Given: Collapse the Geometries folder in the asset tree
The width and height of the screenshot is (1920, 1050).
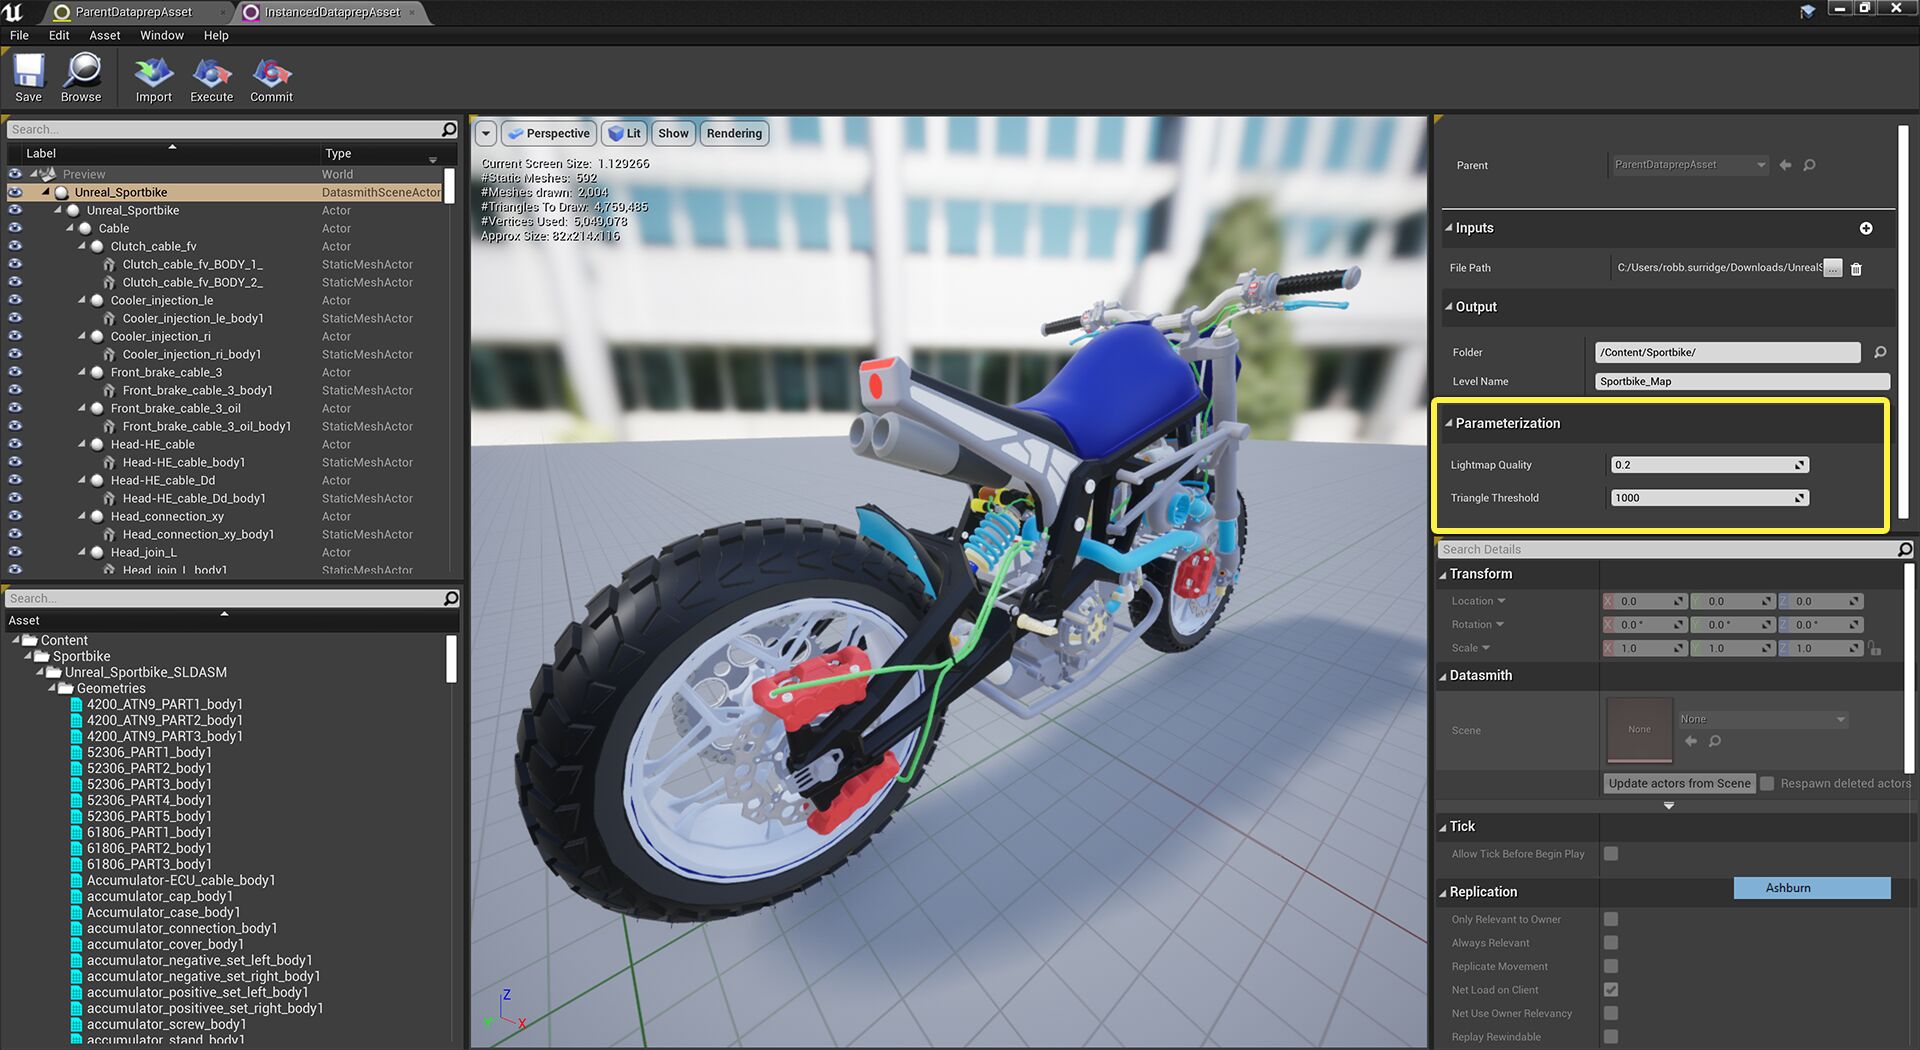Looking at the screenshot, I should 53,688.
